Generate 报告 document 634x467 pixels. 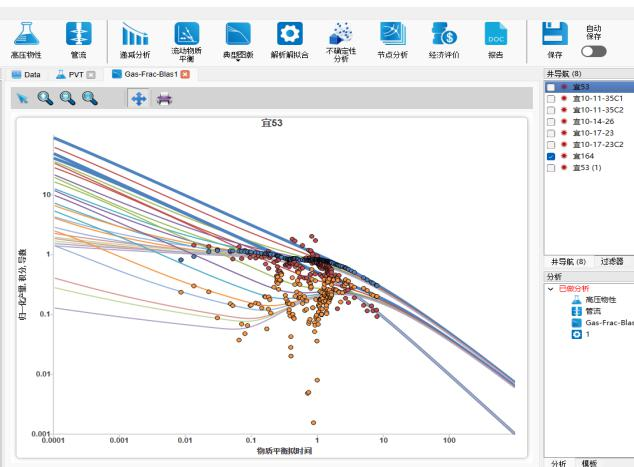pos(494,36)
